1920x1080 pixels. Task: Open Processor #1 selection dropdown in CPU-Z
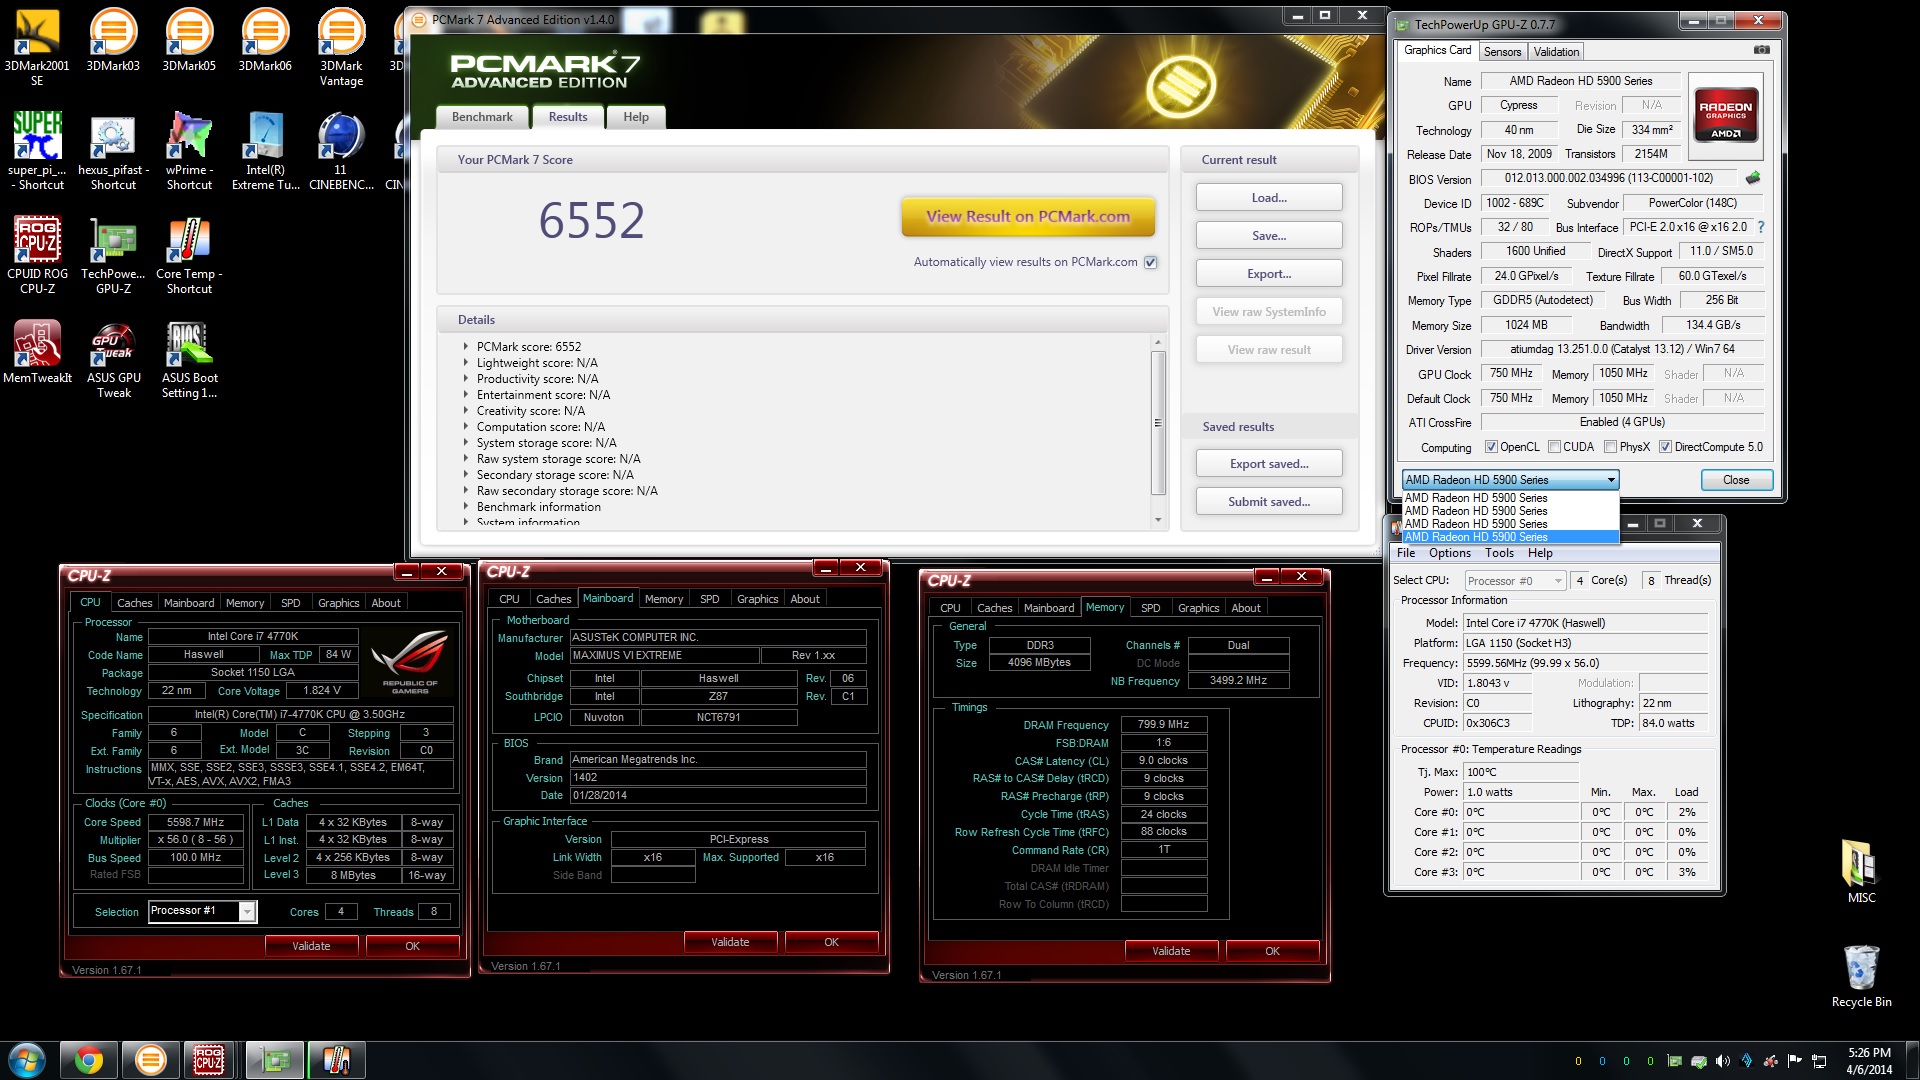(202, 911)
